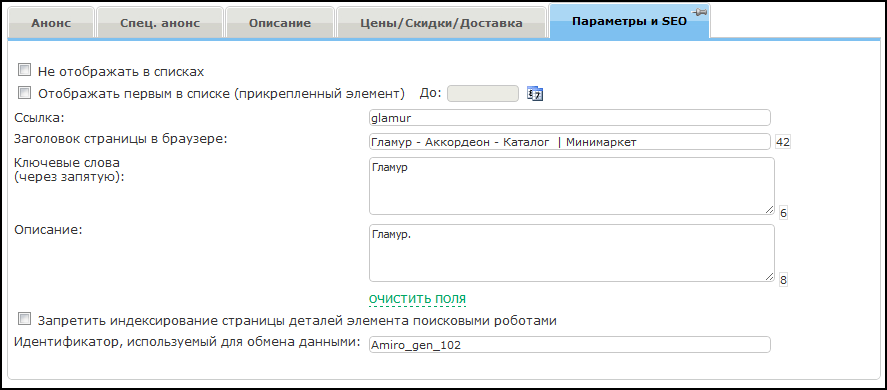
Task: Grab the keywords textarea resize handle
Action: [769, 209]
